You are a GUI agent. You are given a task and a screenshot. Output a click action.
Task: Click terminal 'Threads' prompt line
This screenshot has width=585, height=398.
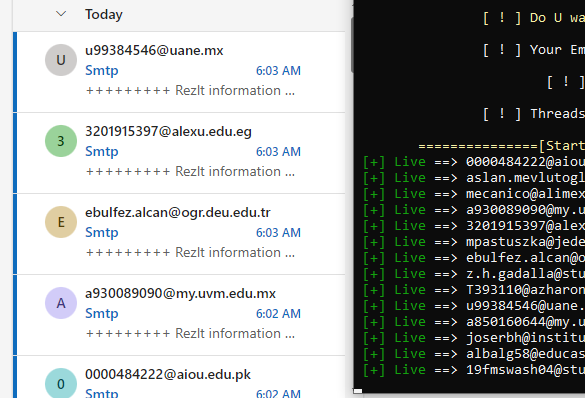(534, 113)
